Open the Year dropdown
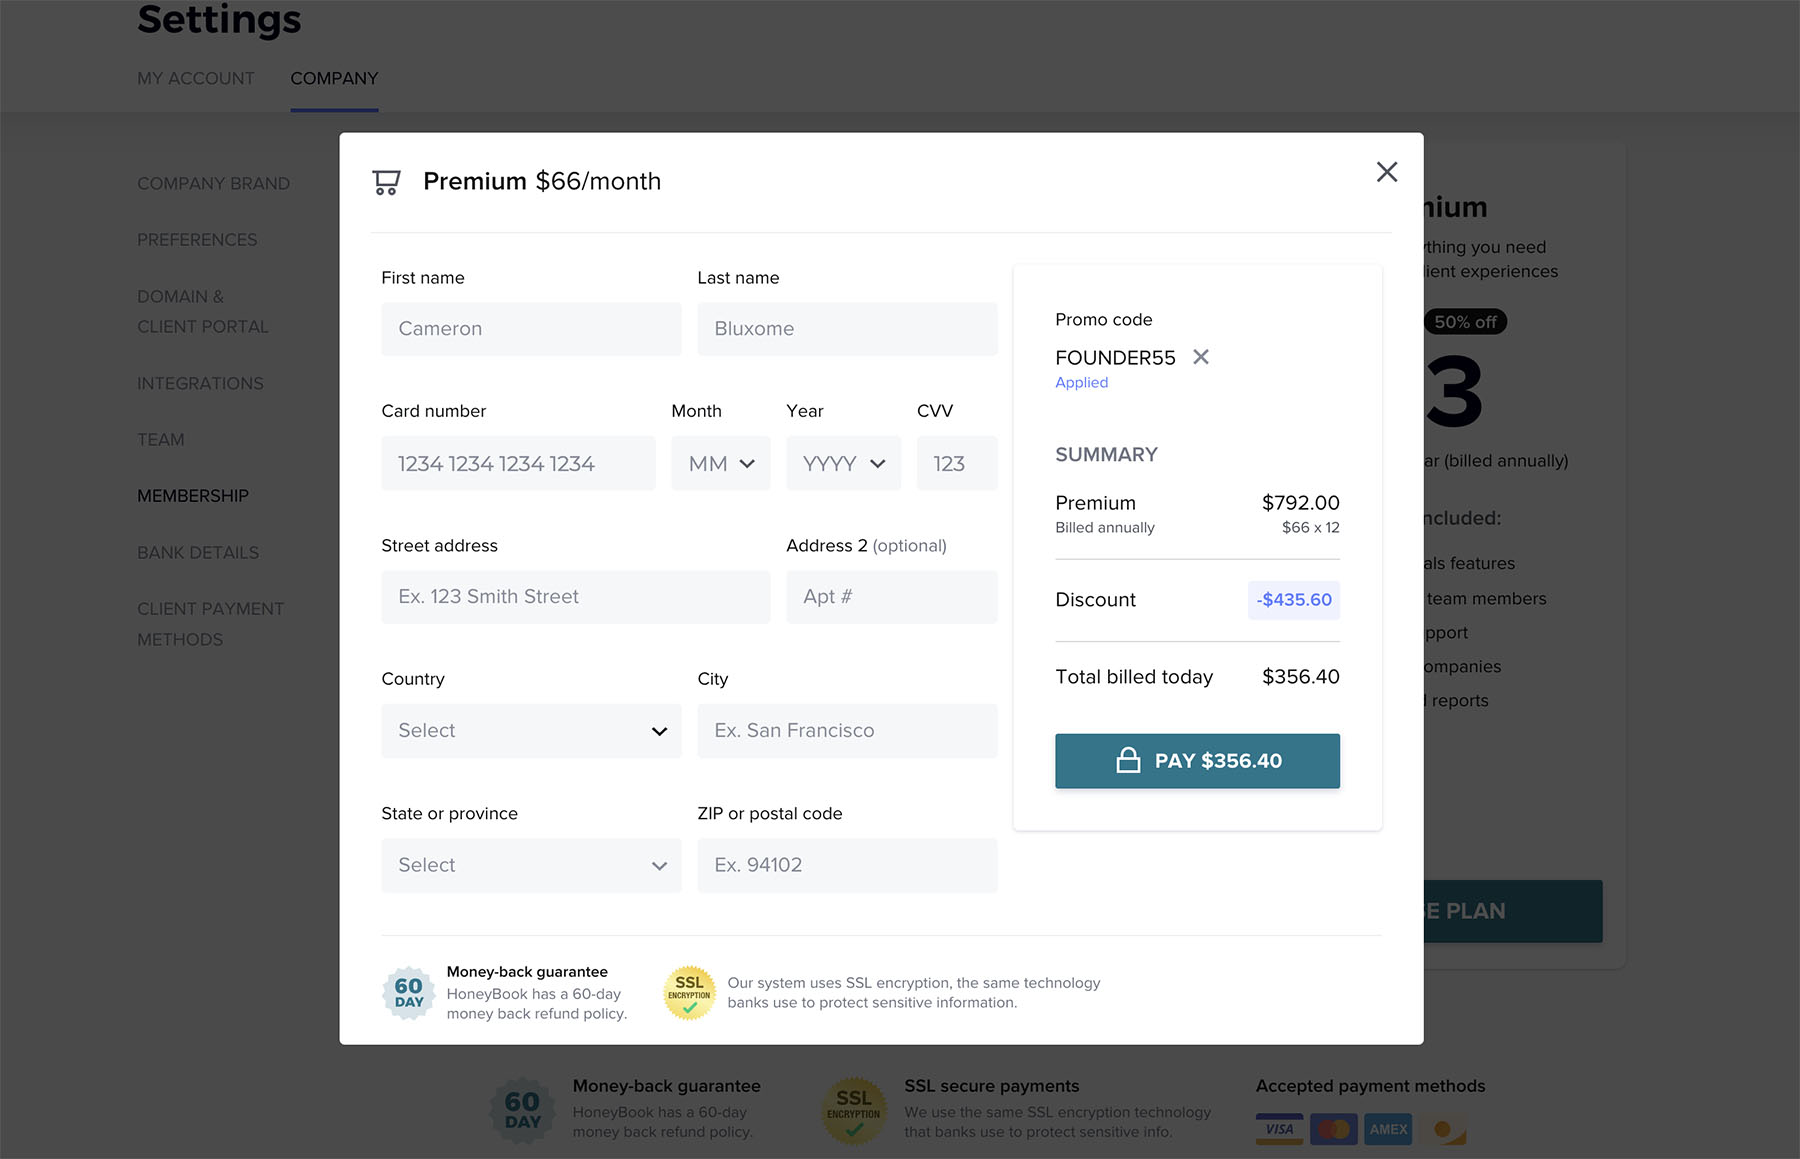1800x1159 pixels. click(x=843, y=463)
